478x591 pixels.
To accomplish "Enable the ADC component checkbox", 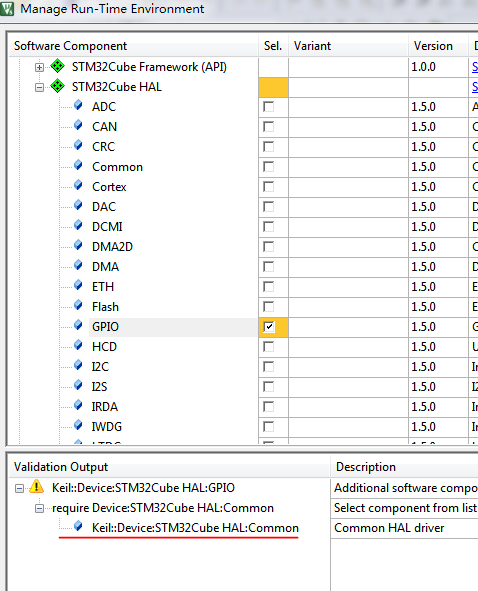I will coord(269,107).
